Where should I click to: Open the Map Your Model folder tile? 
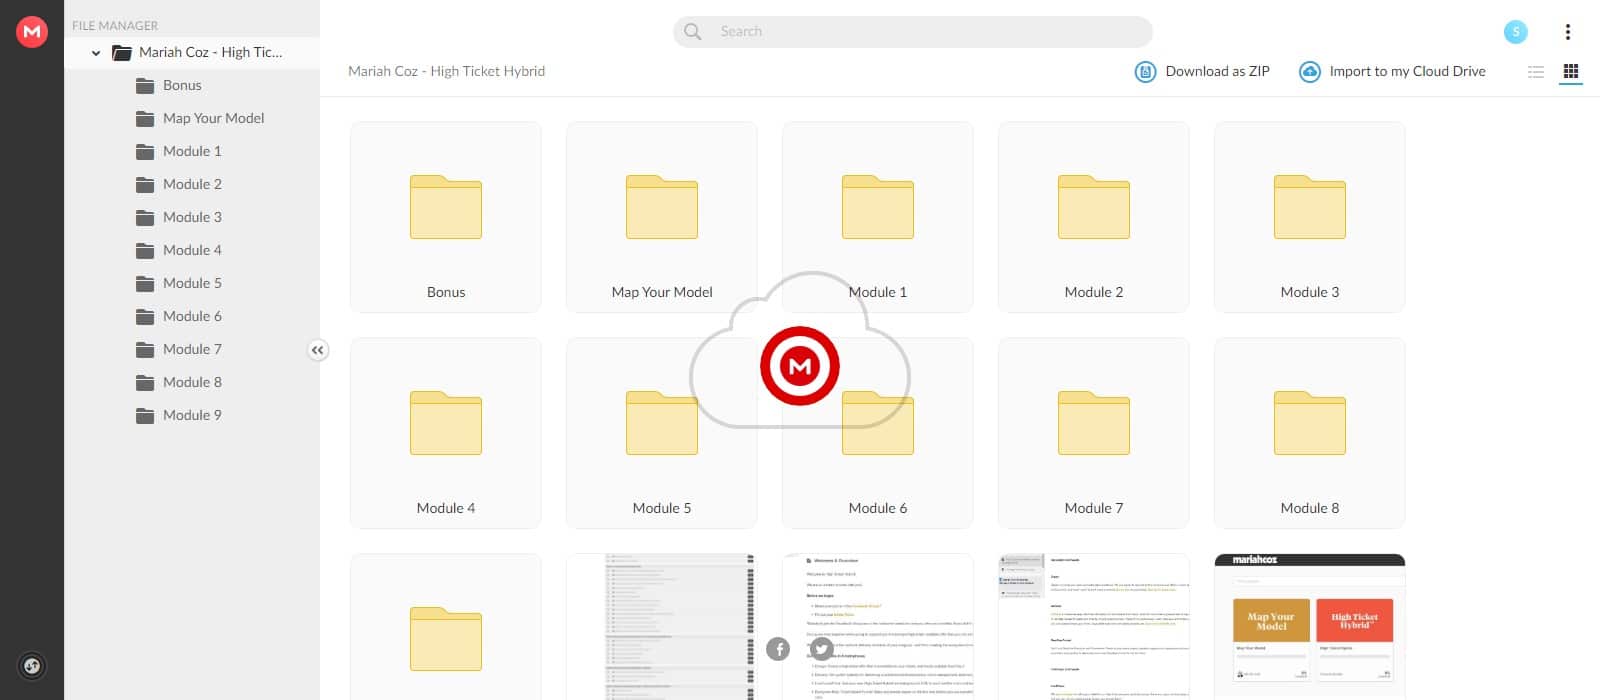[661, 217]
